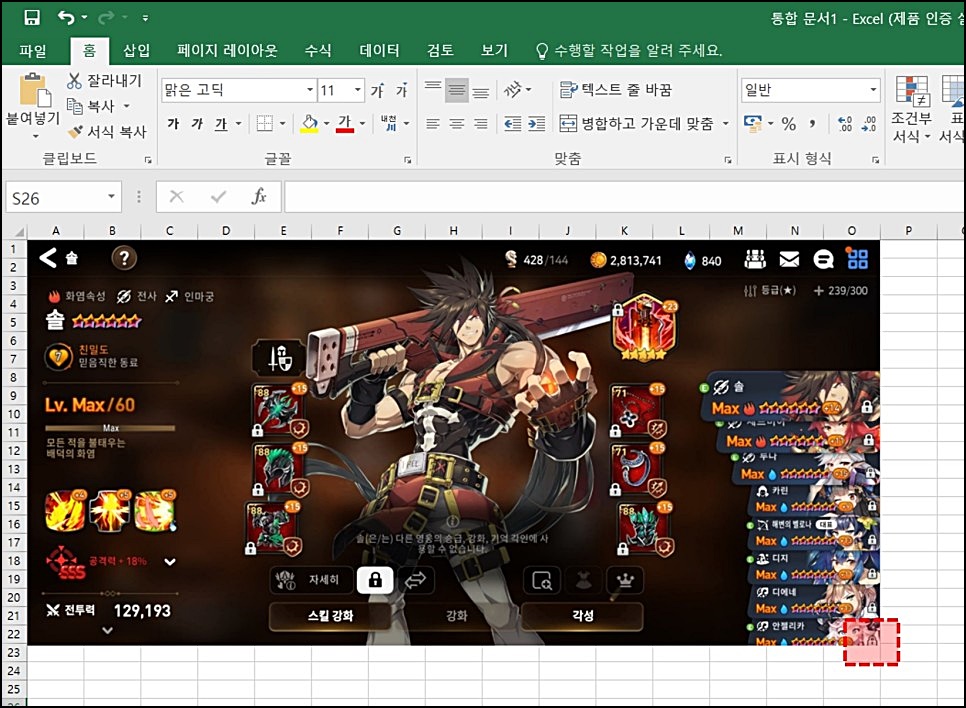Open 조건부 서식 conditional formatting
Viewport: 966px width, 708px height.
click(x=911, y=108)
